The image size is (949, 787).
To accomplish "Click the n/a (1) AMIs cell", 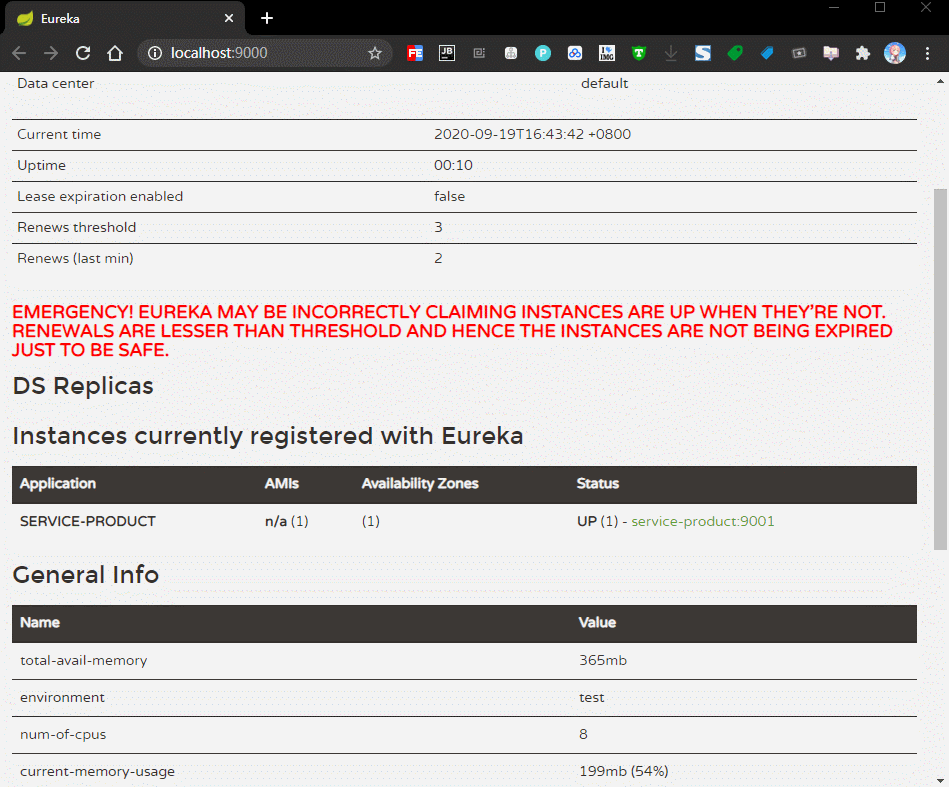I will [x=286, y=521].
